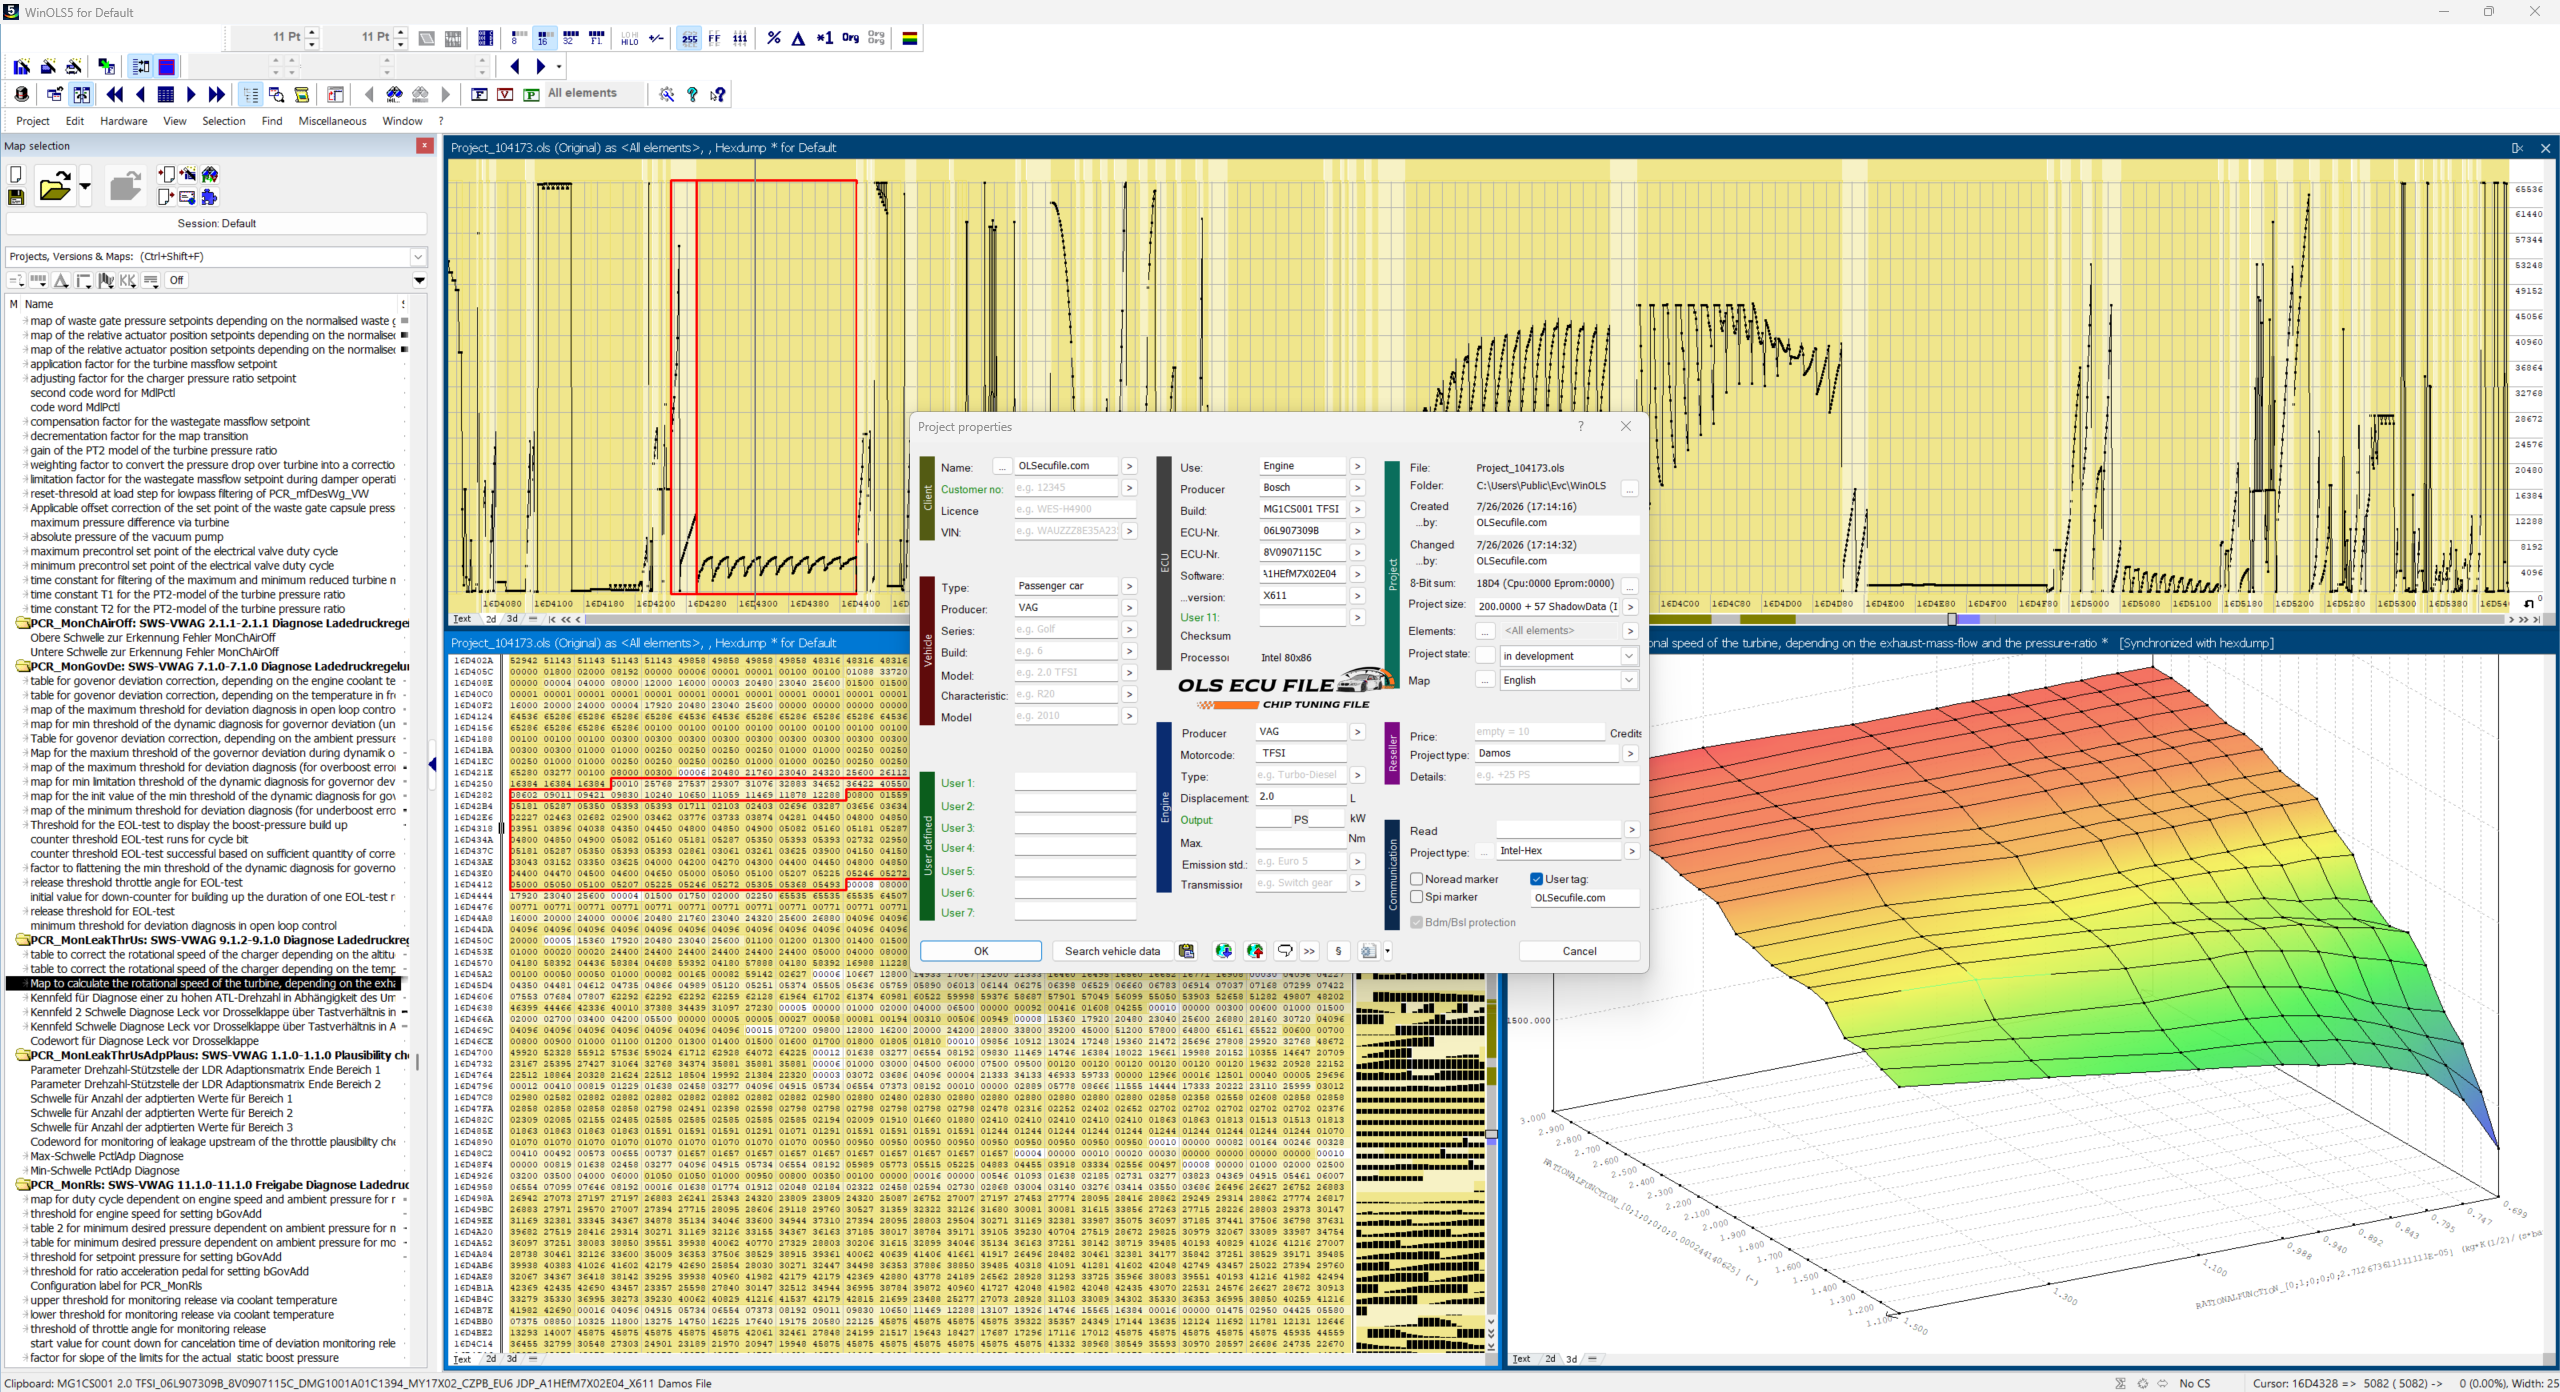Click the blue puzzle piece plugin icon
This screenshot has width=2560, height=1392.
(209, 197)
